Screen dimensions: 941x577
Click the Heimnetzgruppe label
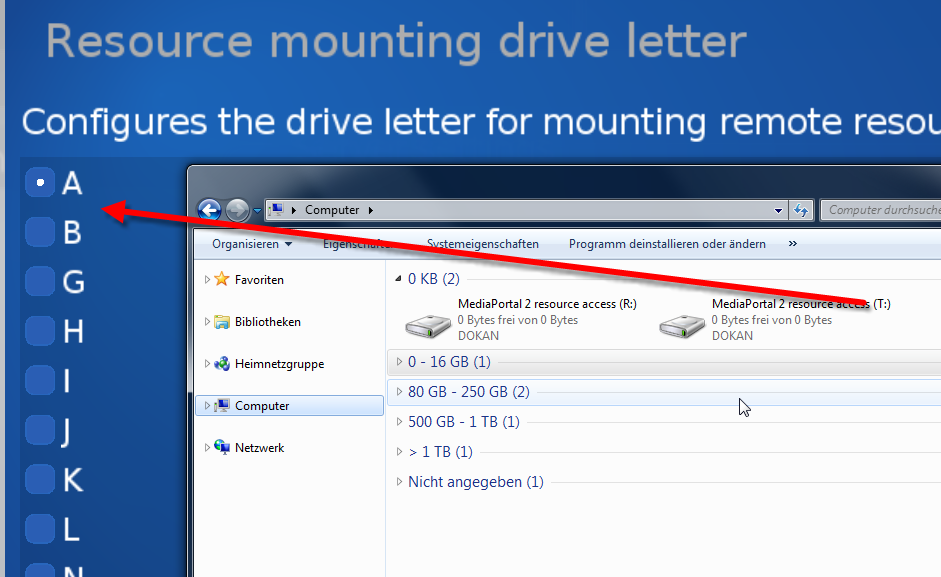pyautogui.click(x=280, y=364)
